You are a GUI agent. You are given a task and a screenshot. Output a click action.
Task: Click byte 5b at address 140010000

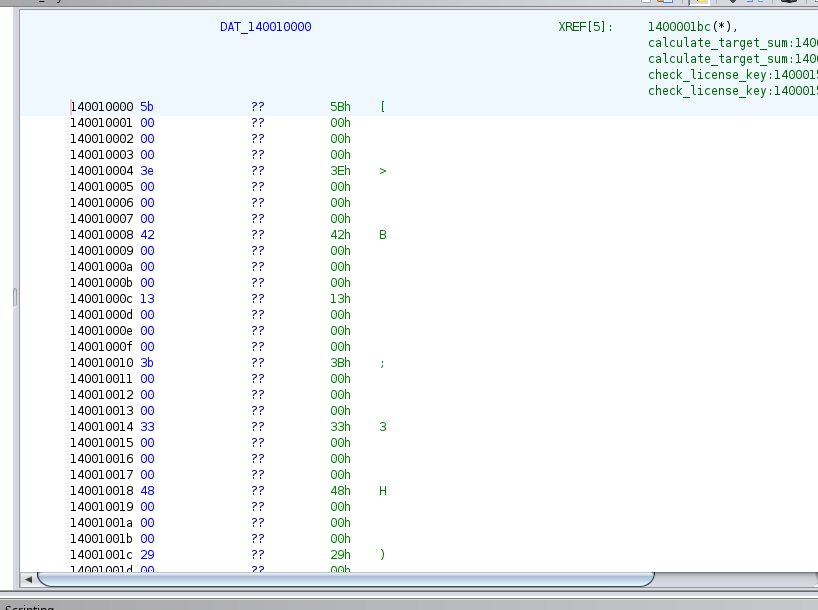pyautogui.click(x=147, y=107)
